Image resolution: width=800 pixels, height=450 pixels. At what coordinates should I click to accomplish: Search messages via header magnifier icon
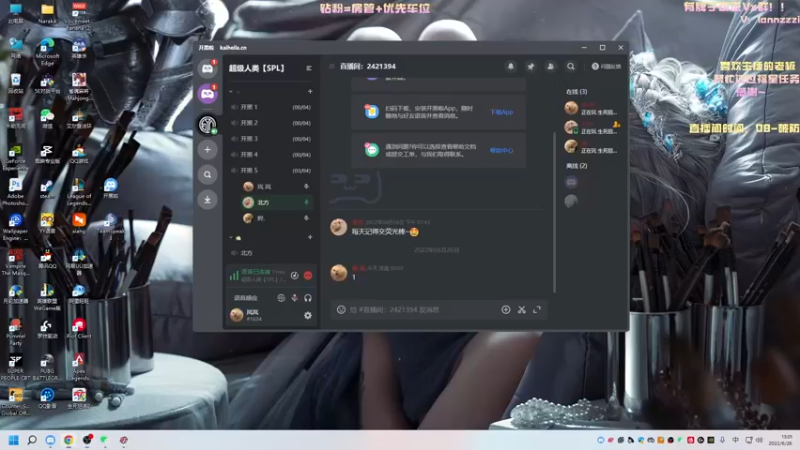coord(570,66)
